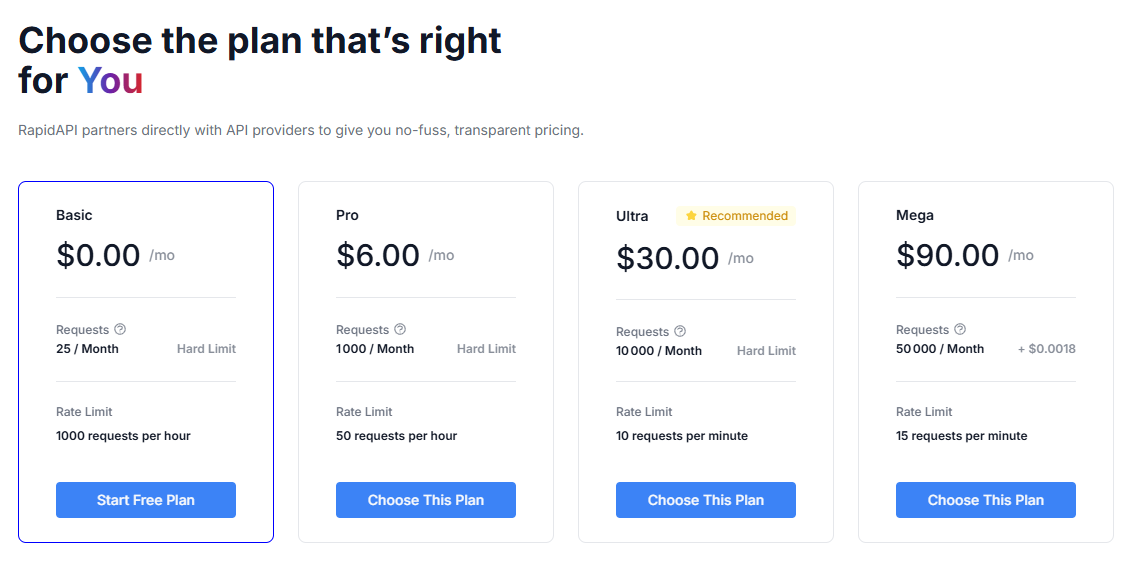The height and width of the screenshot is (580, 1130).
Task: Click Hard Limit label in Ultra plan
Action: (766, 351)
